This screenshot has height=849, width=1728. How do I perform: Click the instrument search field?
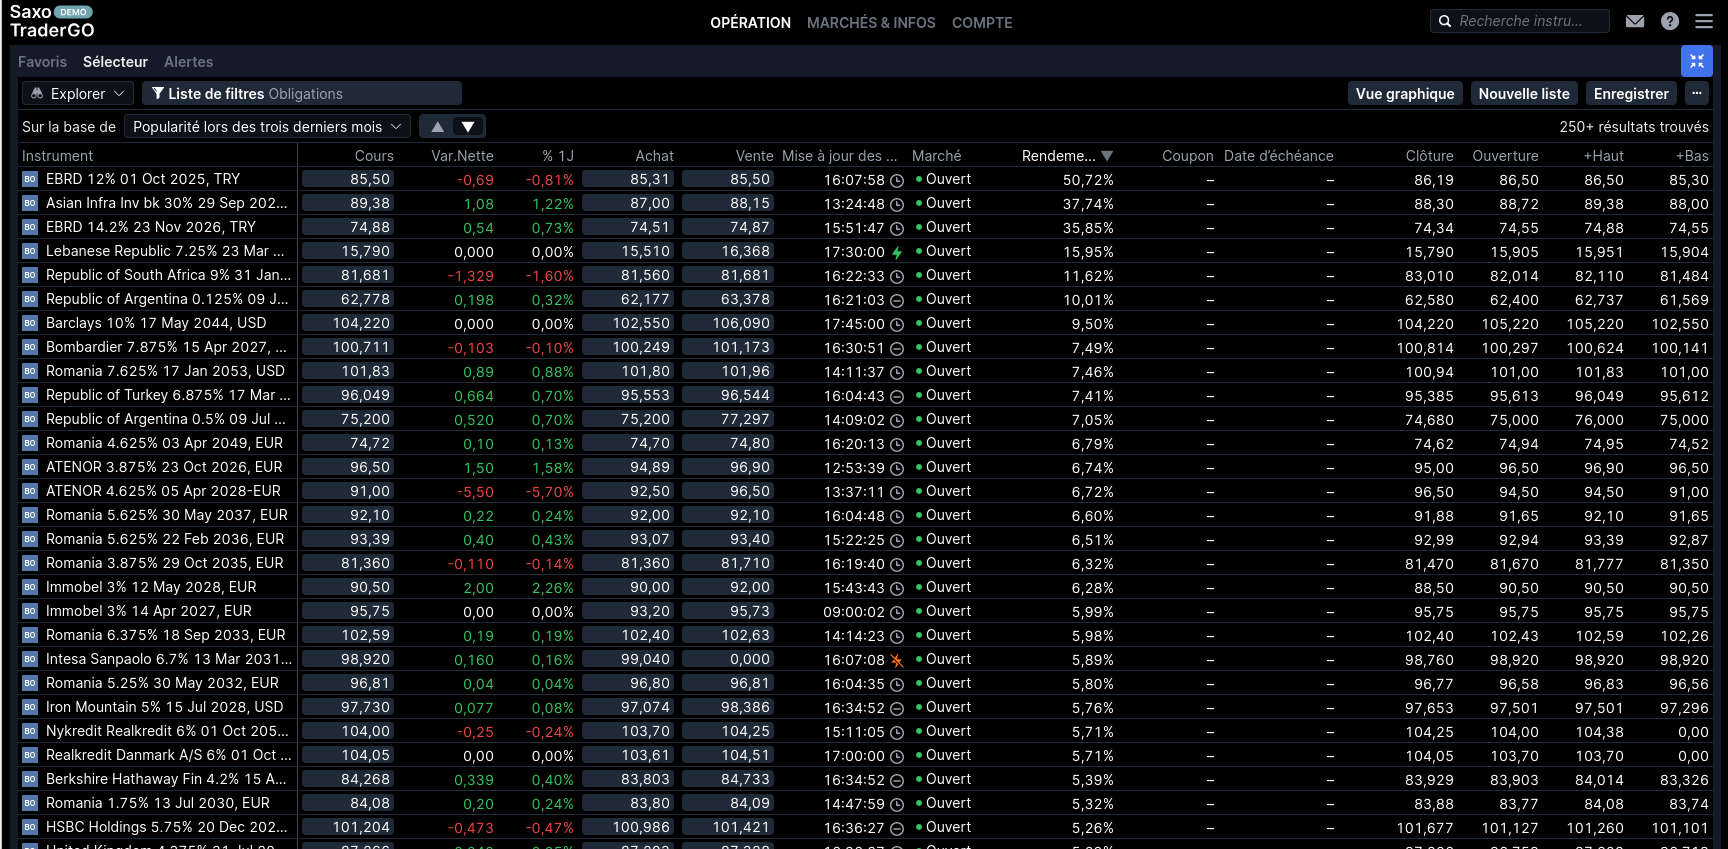click(1520, 21)
